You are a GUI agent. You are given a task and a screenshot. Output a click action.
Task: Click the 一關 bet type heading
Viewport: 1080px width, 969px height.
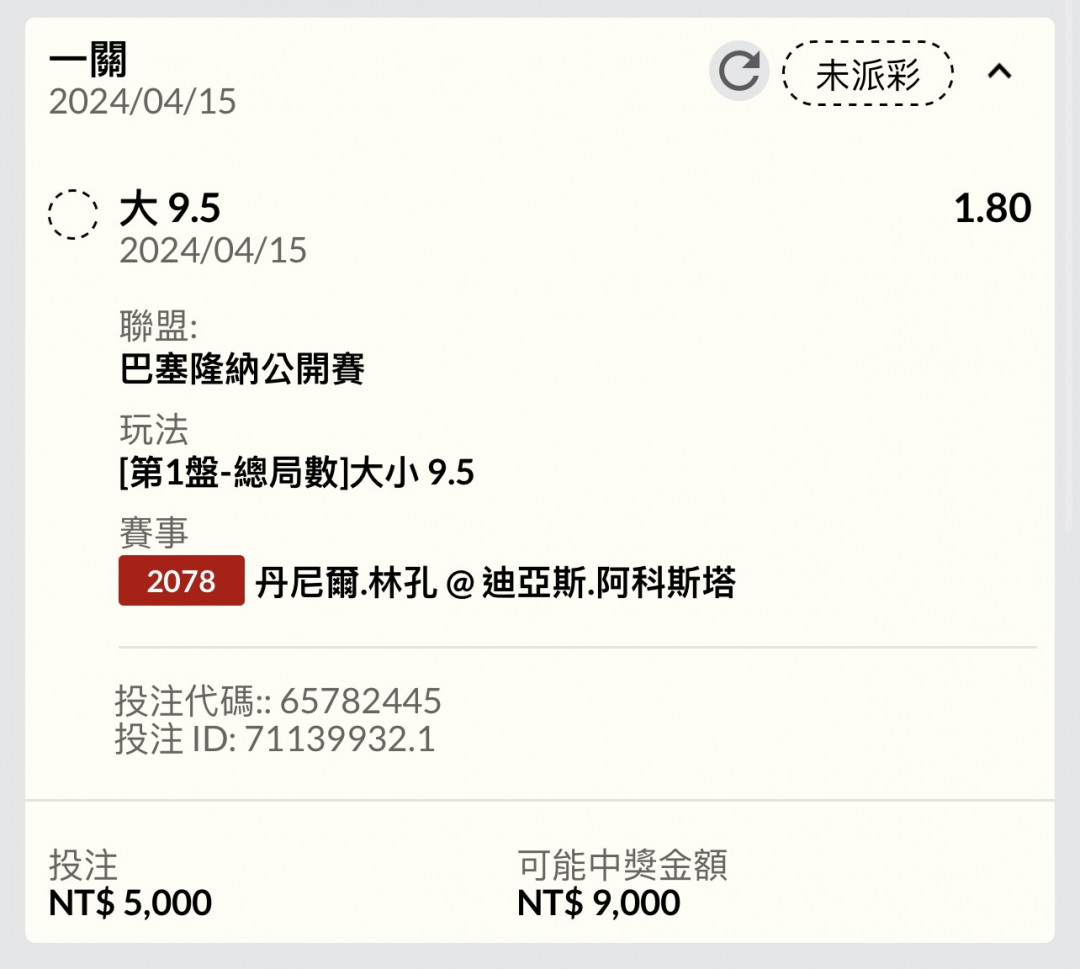coord(88,59)
